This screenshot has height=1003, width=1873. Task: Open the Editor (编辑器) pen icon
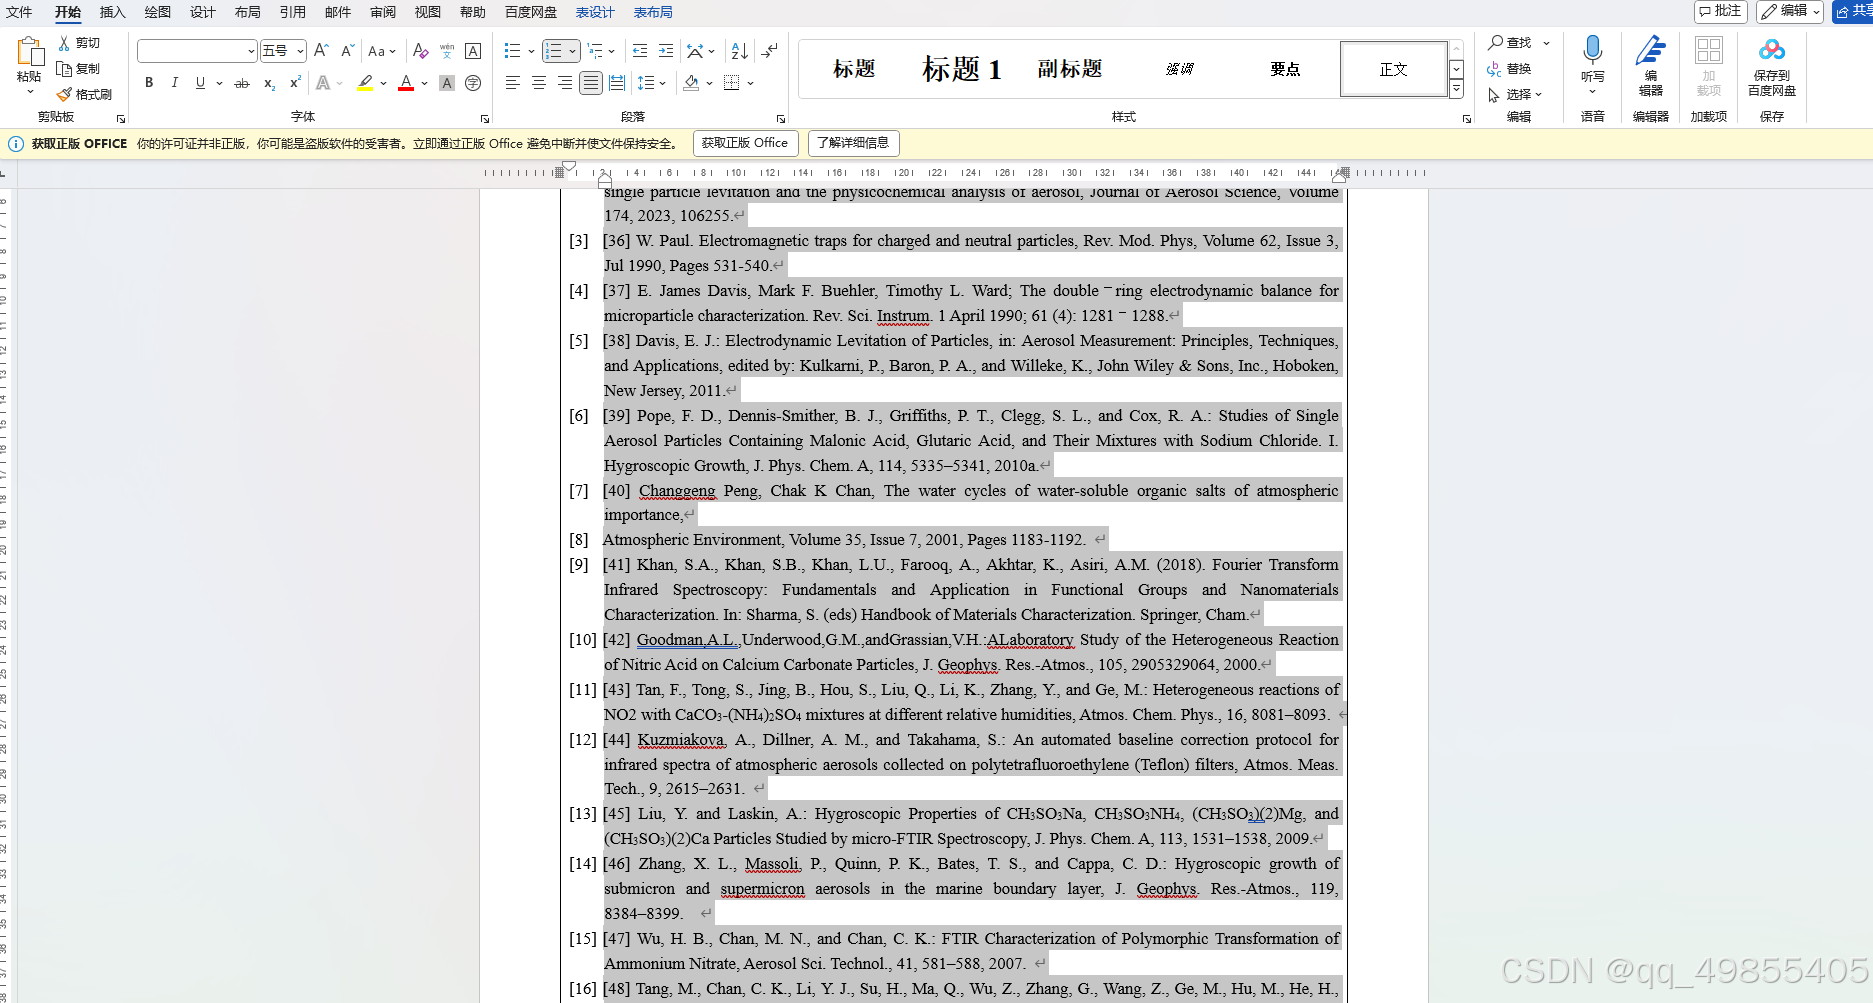tap(1650, 51)
